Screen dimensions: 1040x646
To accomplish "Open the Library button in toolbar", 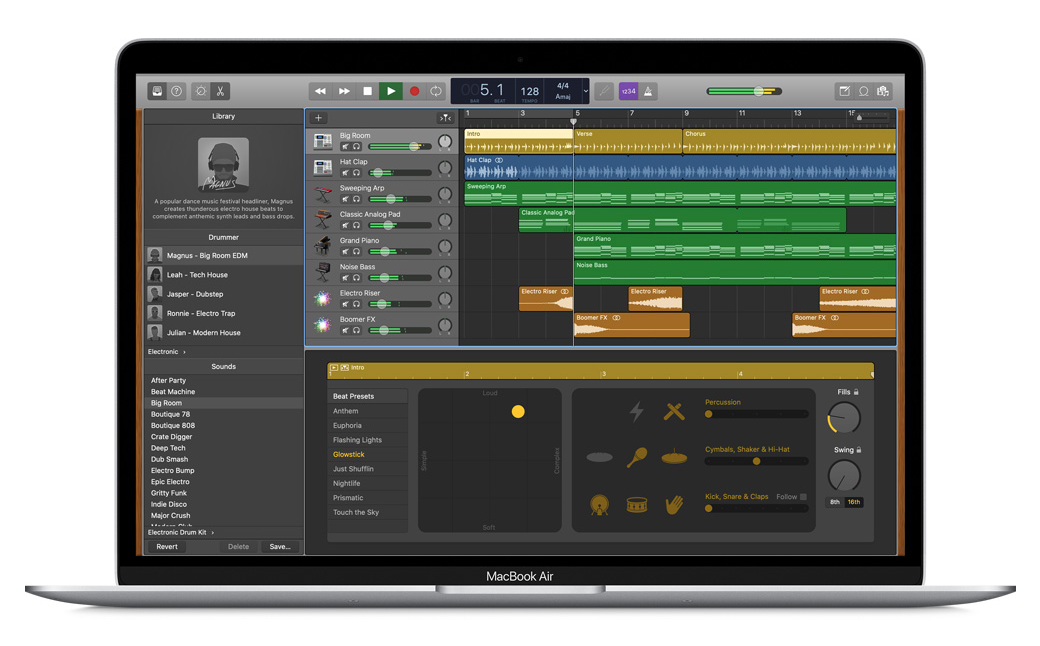I will tap(157, 91).
